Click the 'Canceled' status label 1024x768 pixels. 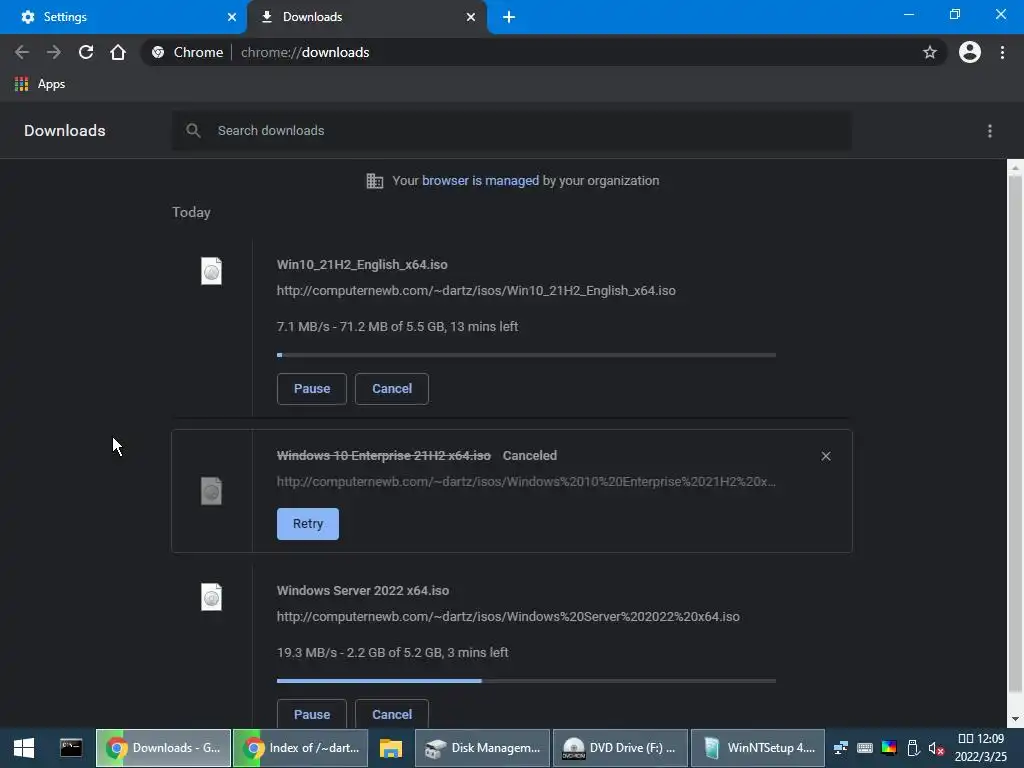pos(530,456)
